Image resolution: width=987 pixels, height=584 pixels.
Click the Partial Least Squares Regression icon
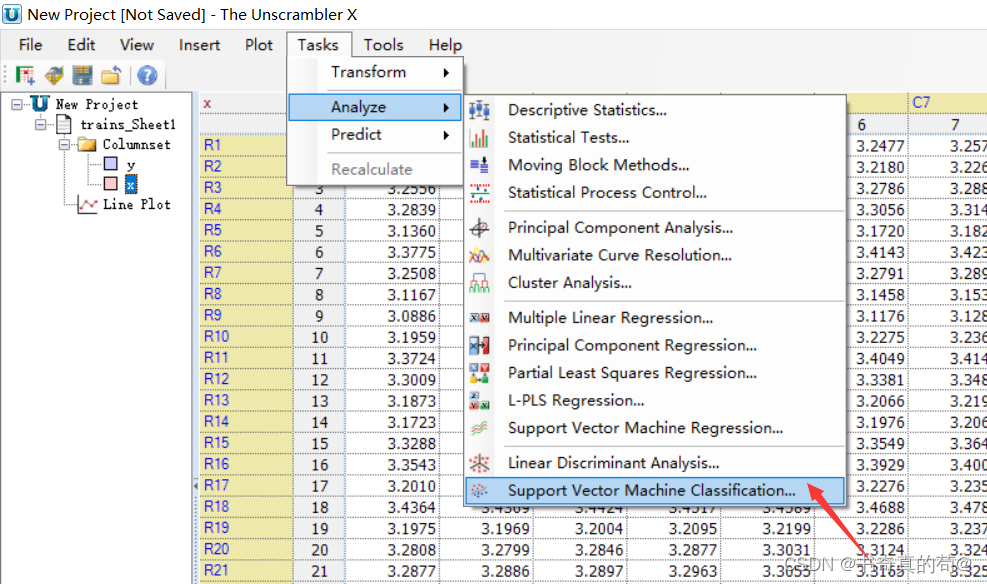click(479, 373)
